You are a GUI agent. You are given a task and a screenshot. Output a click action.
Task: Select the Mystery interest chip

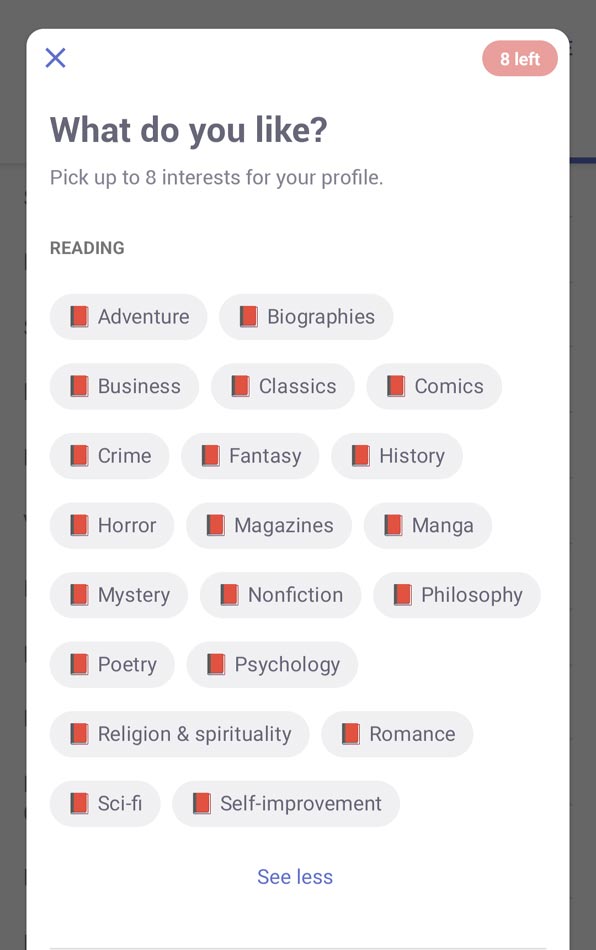click(119, 595)
